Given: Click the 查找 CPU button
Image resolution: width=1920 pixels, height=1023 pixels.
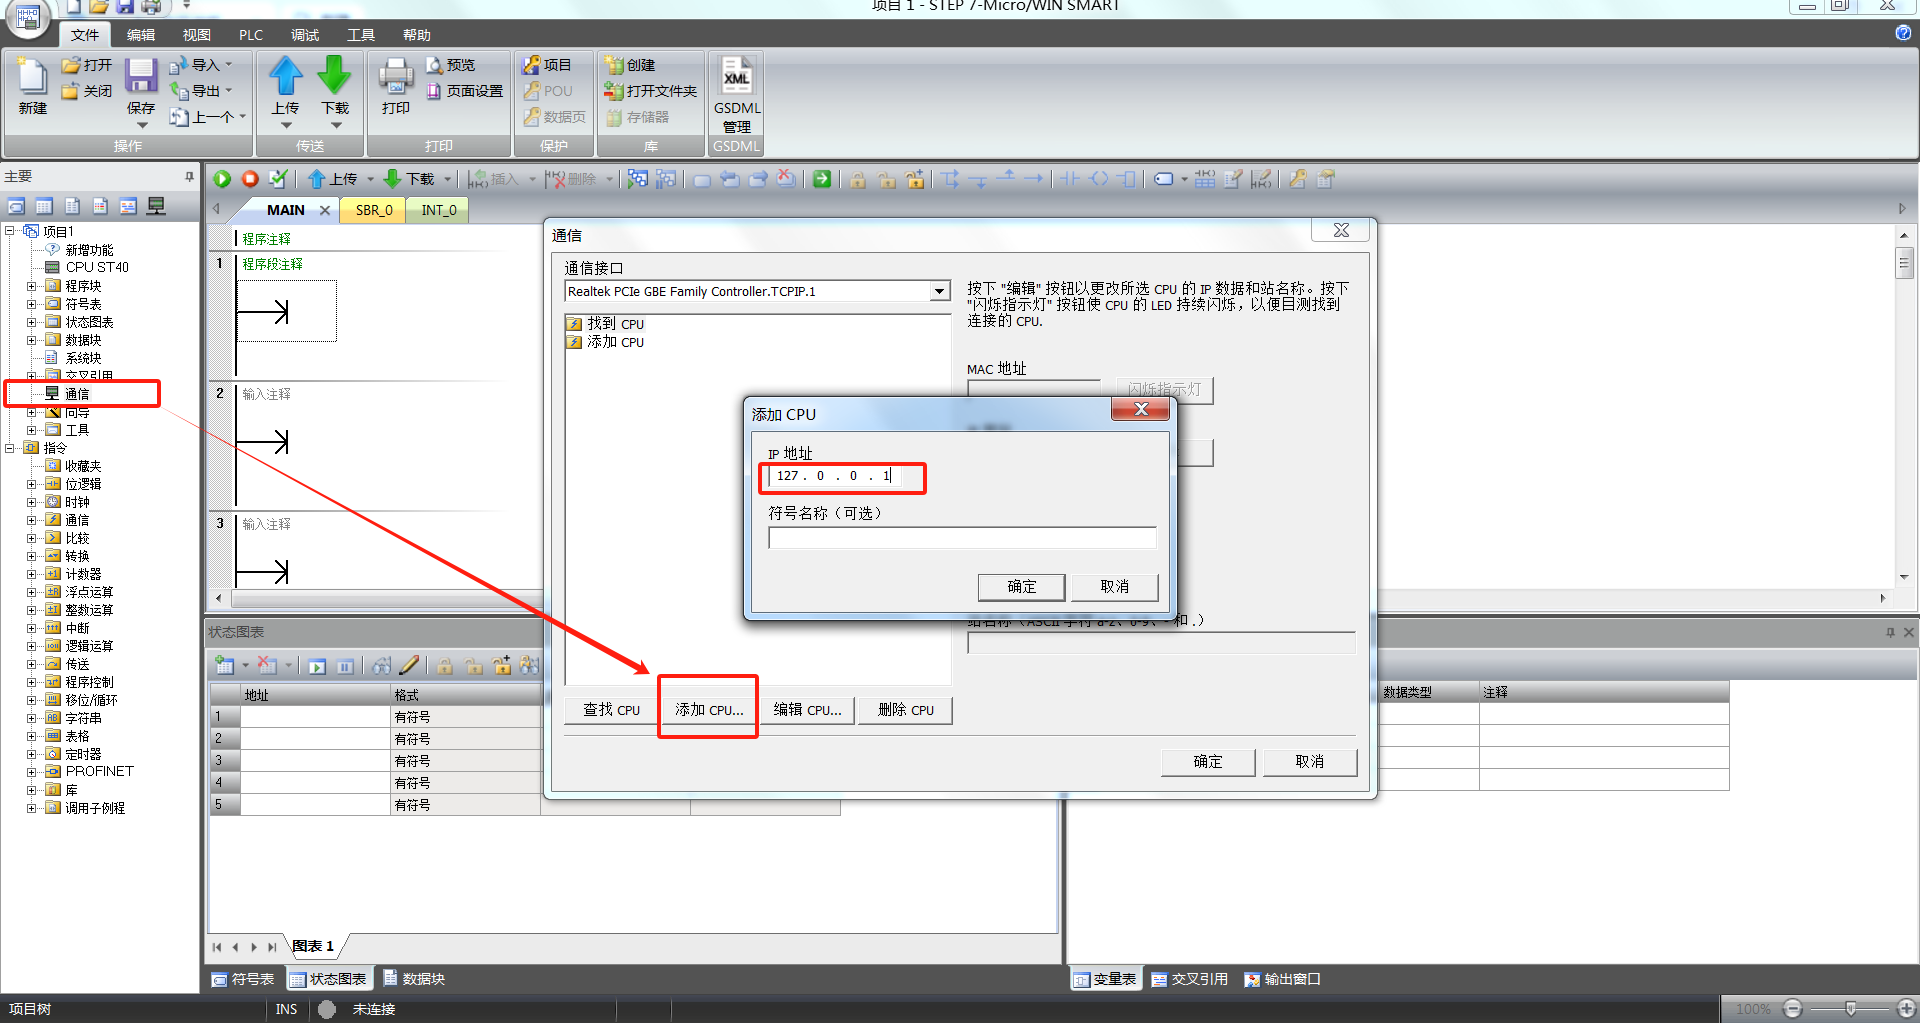Looking at the screenshot, I should pyautogui.click(x=611, y=710).
